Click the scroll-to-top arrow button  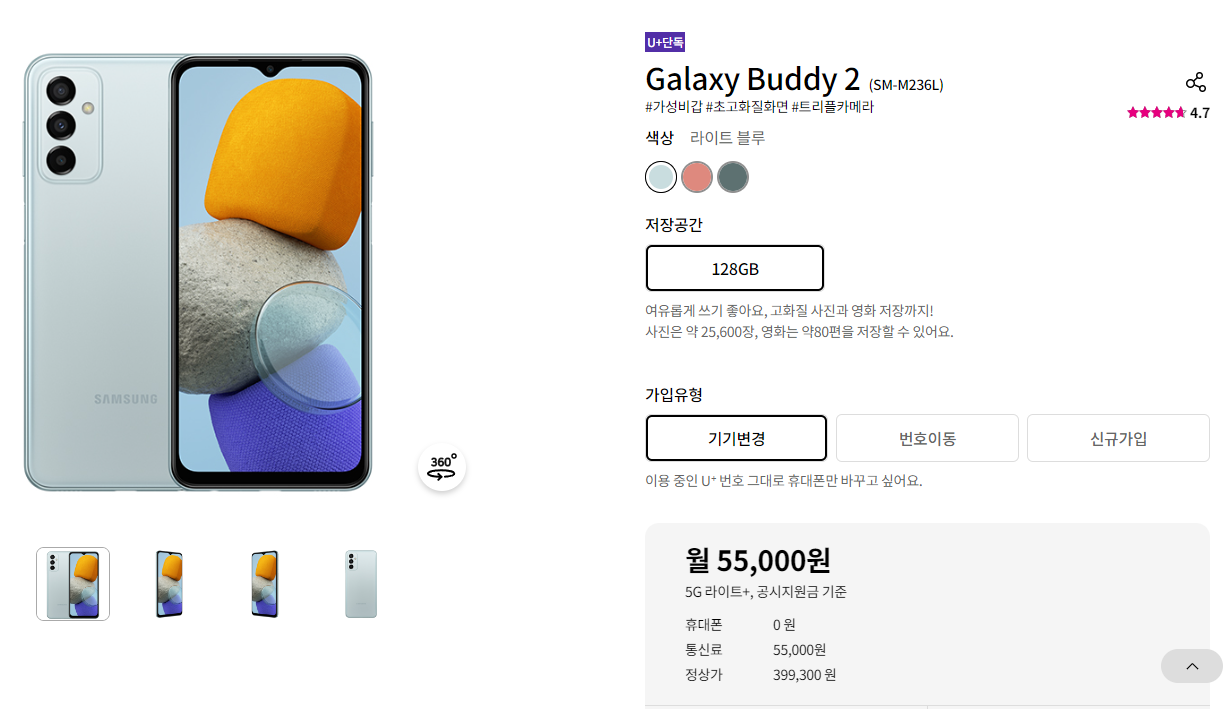click(1192, 666)
